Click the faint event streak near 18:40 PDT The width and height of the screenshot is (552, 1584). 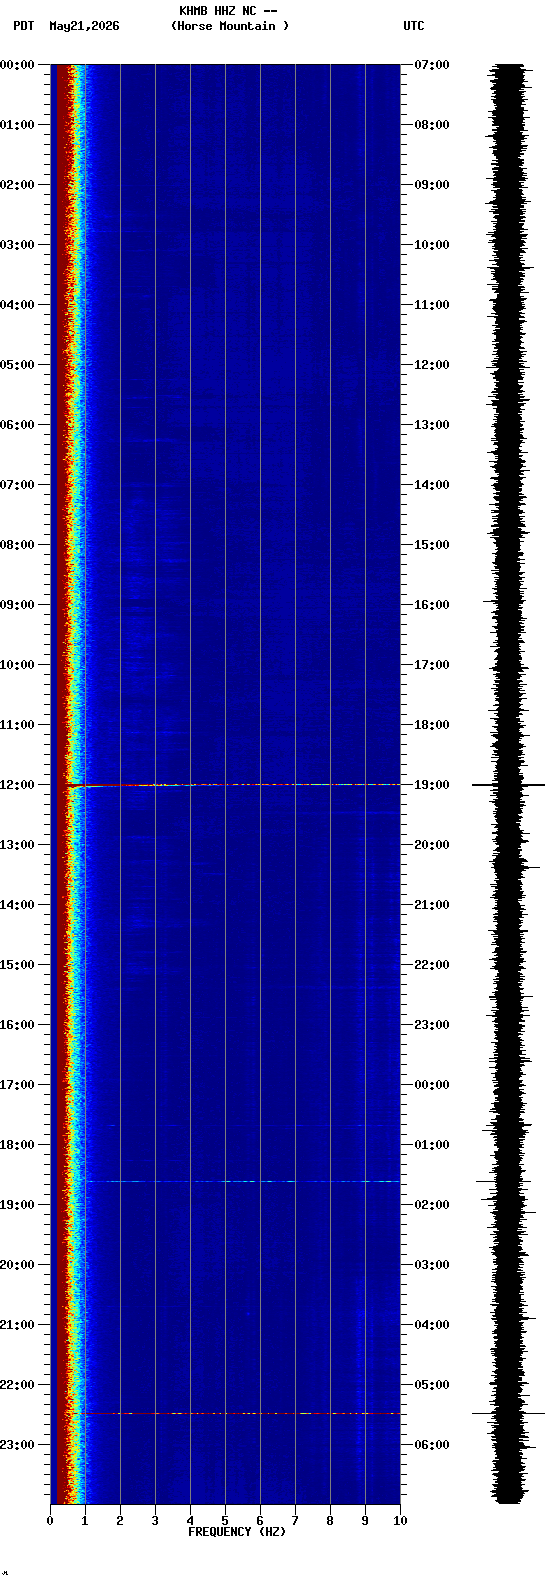pyautogui.click(x=242, y=1181)
